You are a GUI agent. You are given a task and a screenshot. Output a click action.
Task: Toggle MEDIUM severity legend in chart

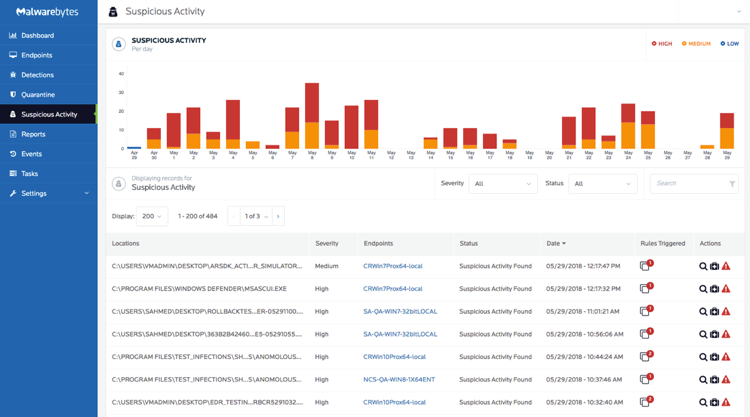click(696, 44)
